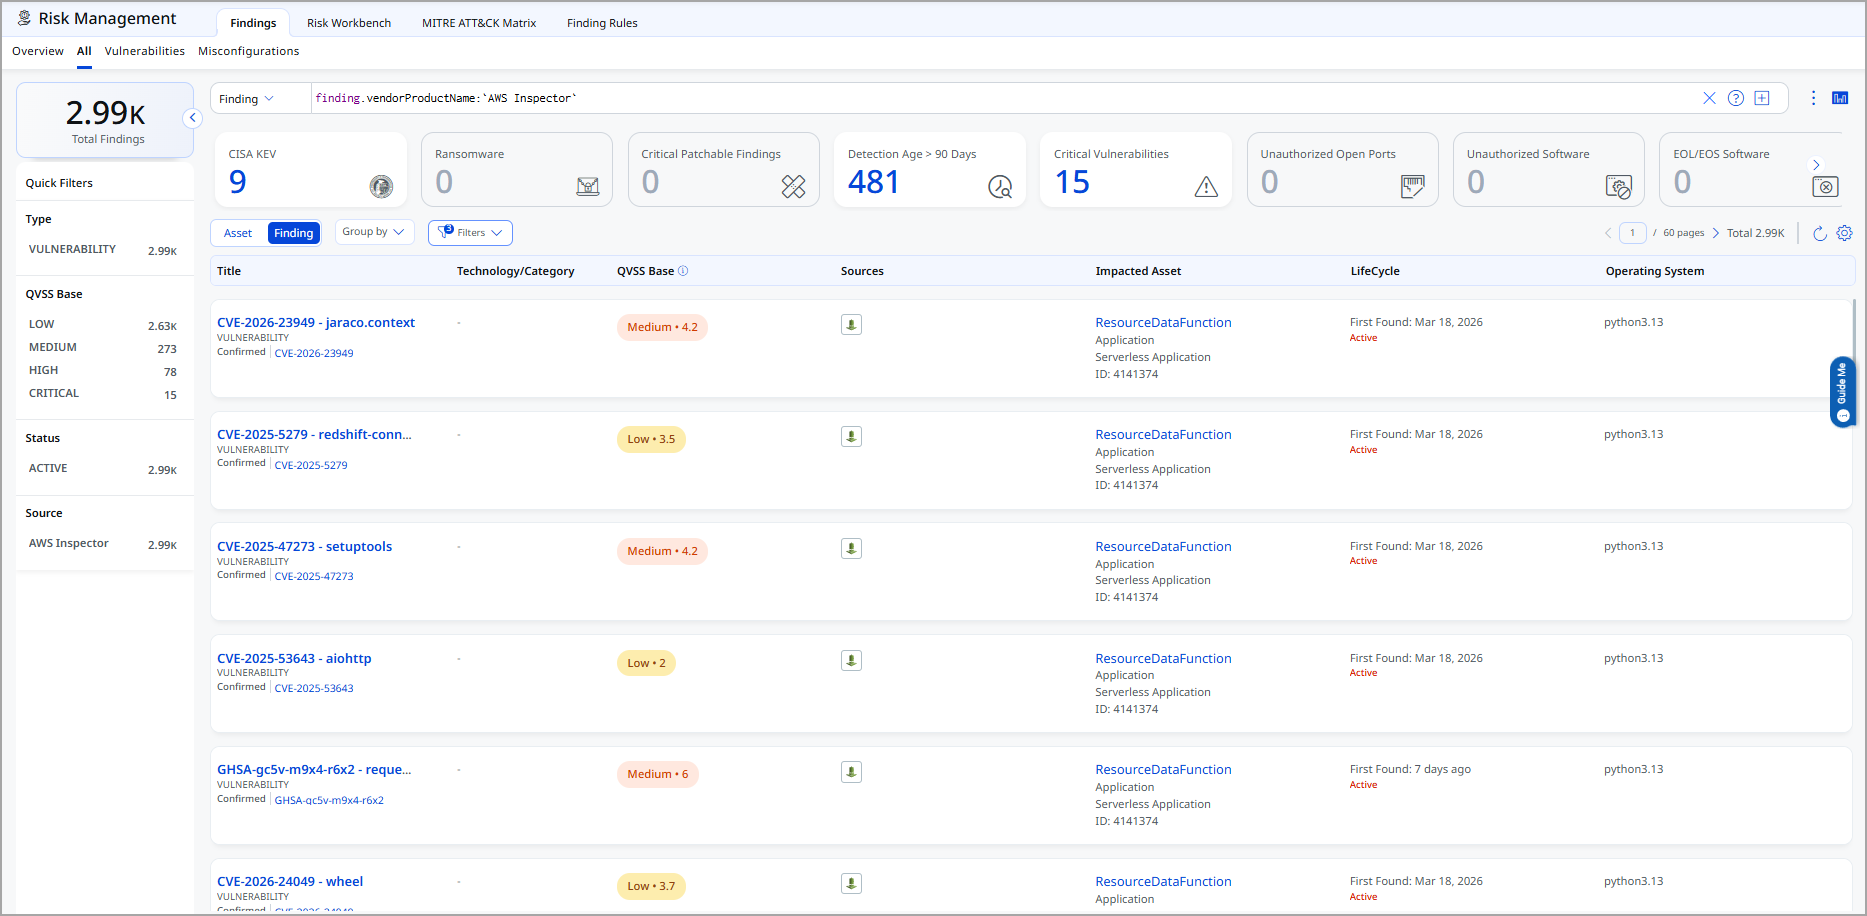Click source icon for CVE-2026-23949 row
Image resolution: width=1867 pixels, height=916 pixels.
point(851,325)
